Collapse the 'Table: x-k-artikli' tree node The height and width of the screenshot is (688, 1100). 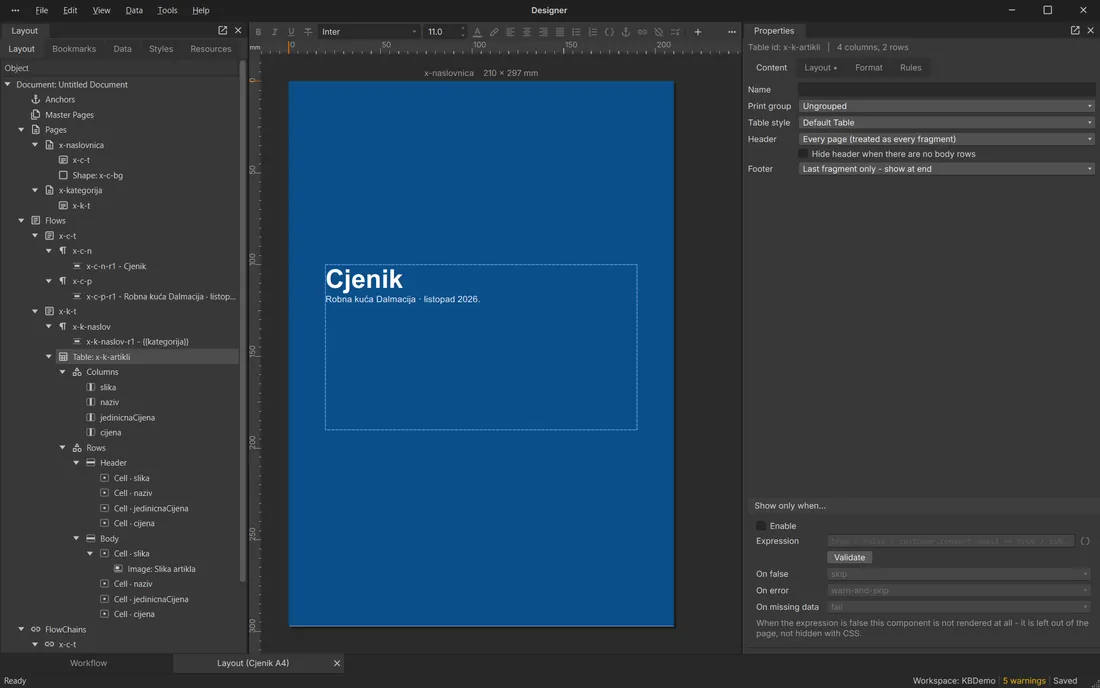point(49,356)
